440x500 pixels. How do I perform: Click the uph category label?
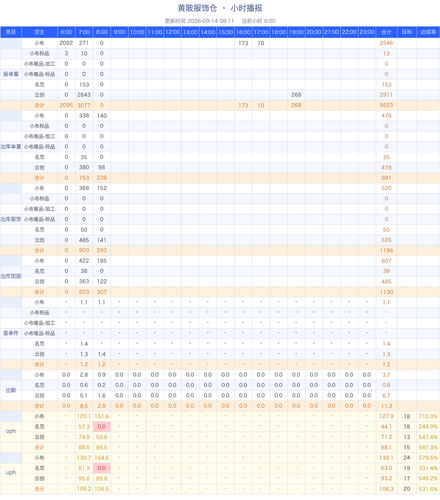(x=11, y=472)
